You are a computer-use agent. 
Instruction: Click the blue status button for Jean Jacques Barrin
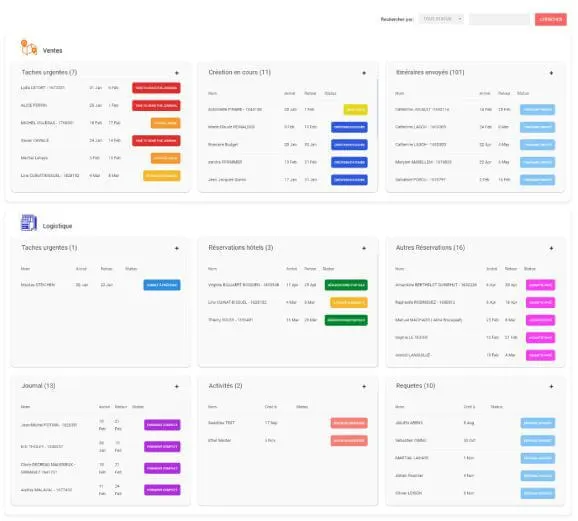click(x=349, y=180)
